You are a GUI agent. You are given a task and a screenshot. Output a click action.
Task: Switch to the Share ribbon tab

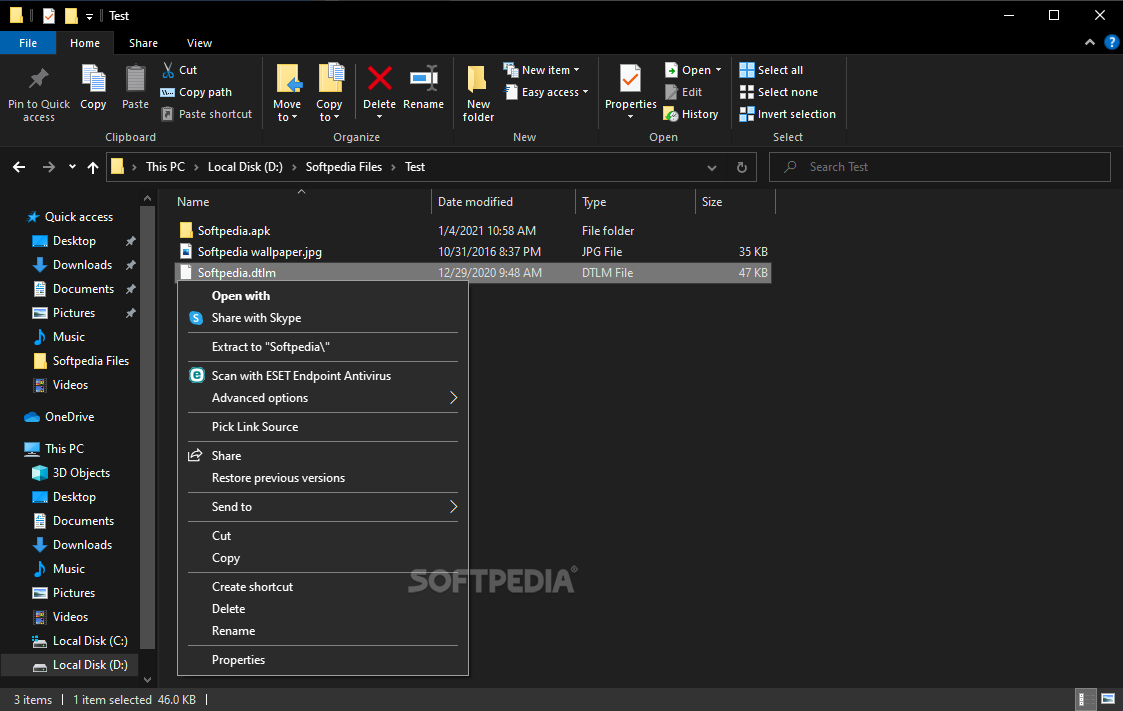pyautogui.click(x=143, y=43)
